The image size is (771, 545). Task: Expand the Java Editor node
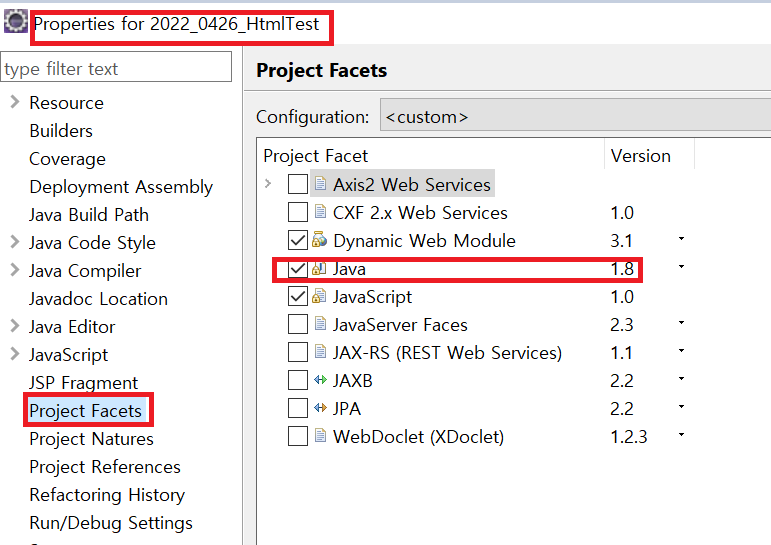15,326
